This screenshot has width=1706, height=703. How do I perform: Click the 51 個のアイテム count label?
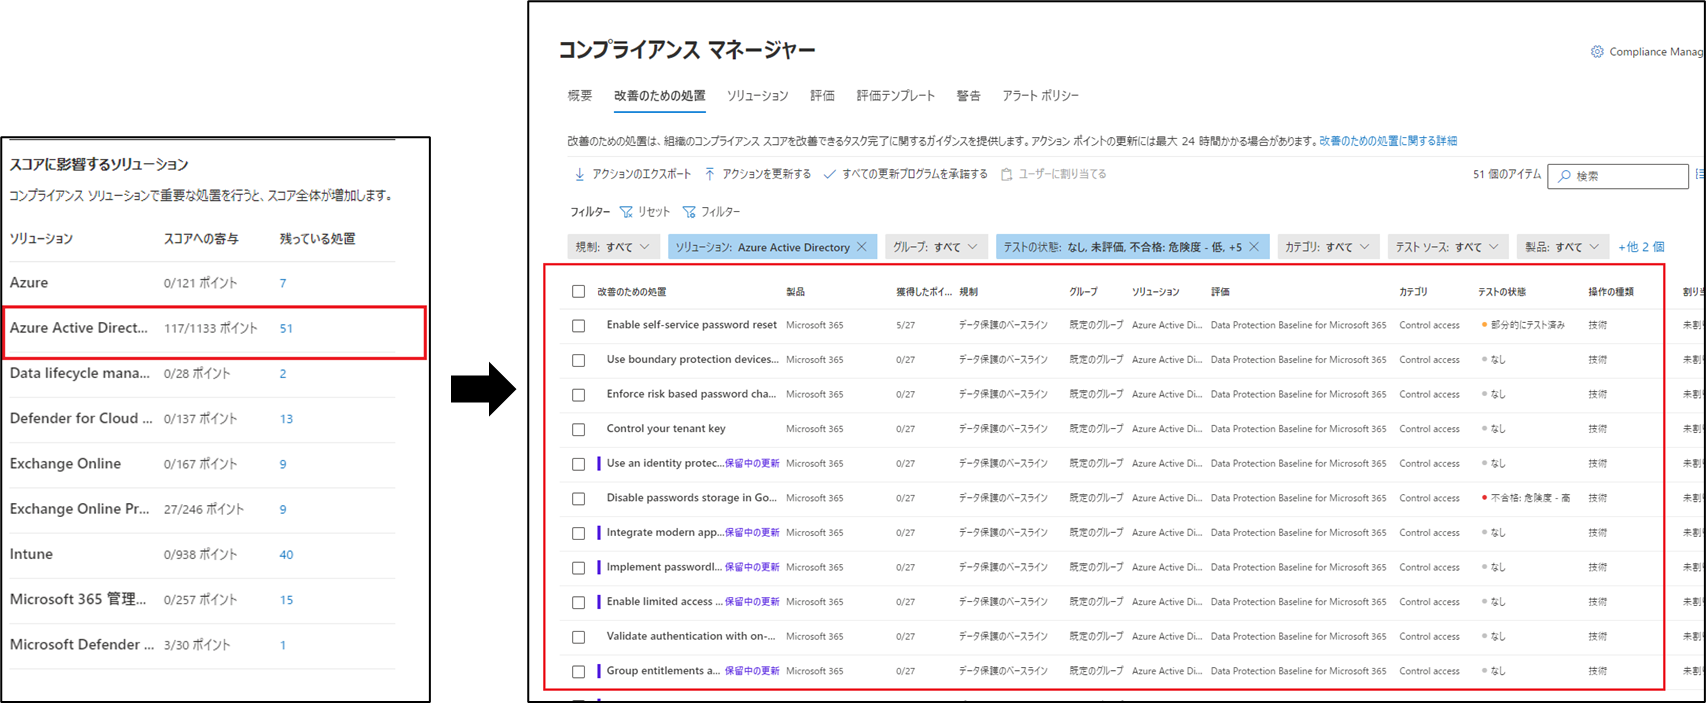(x=1507, y=174)
